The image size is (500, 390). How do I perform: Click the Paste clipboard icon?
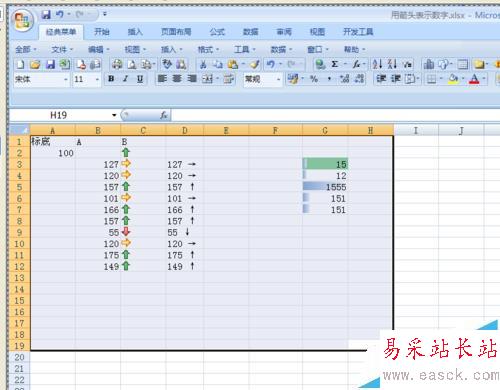point(233,64)
